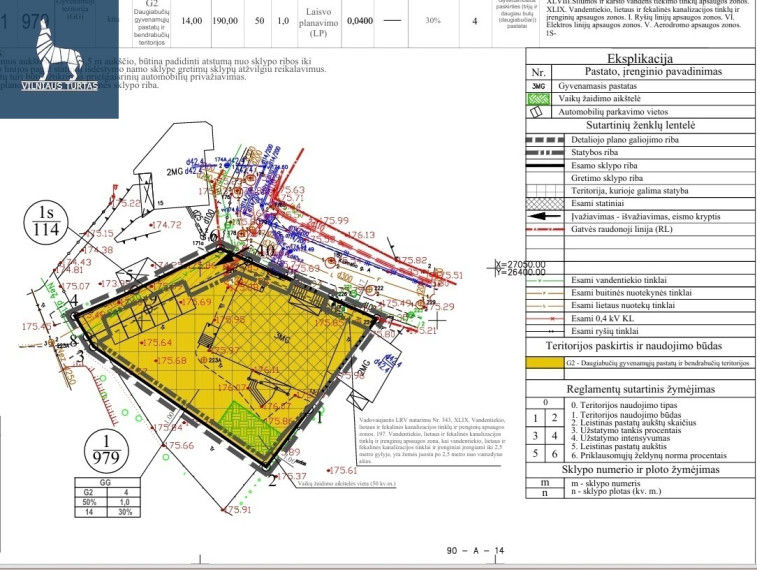Click the parking spaces legend symbol
The width and height of the screenshot is (757, 570).
coord(536,112)
